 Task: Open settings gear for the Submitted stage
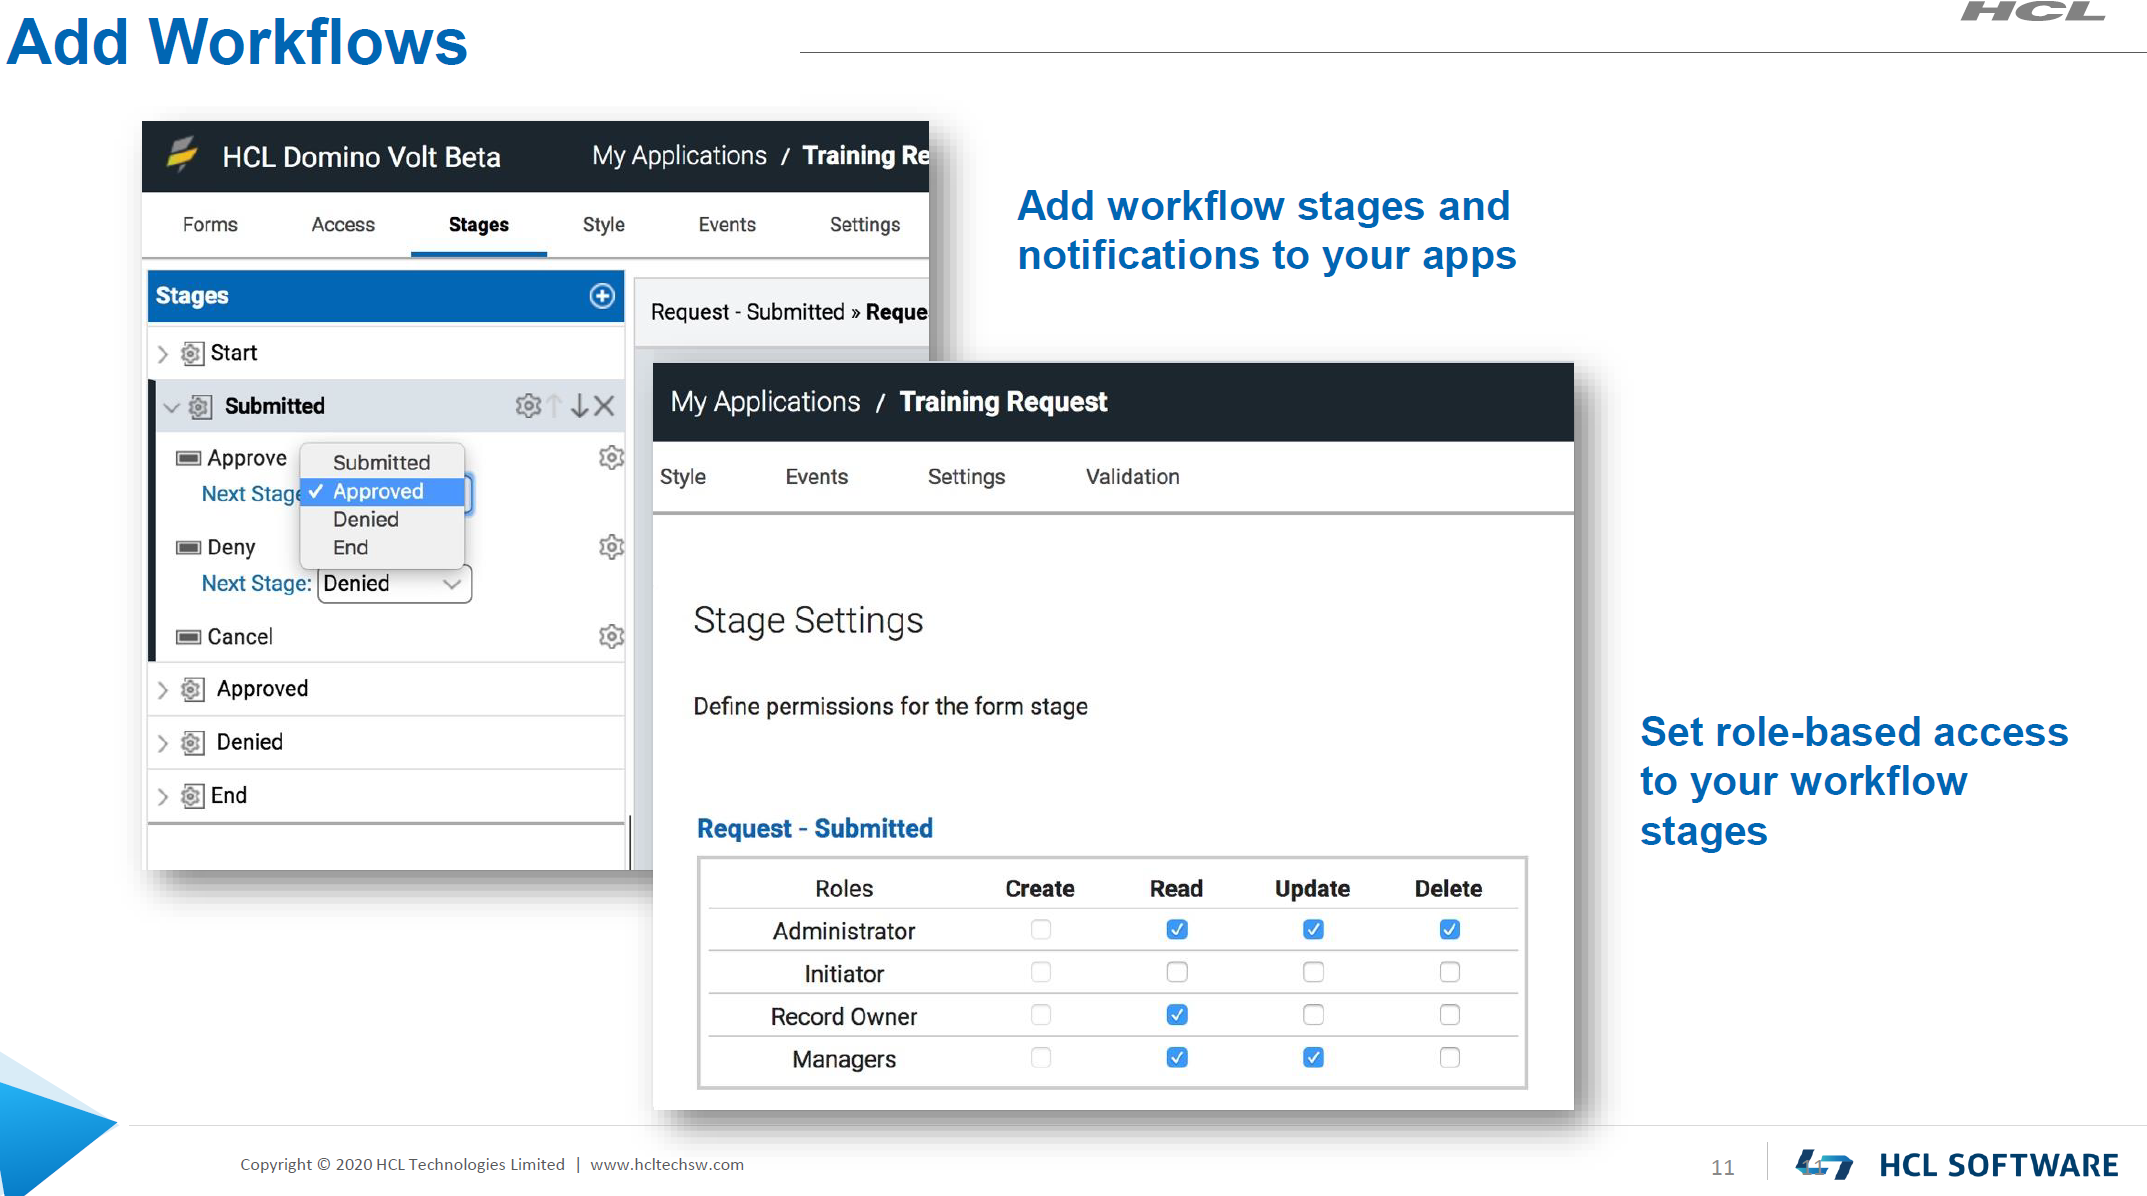[528, 405]
